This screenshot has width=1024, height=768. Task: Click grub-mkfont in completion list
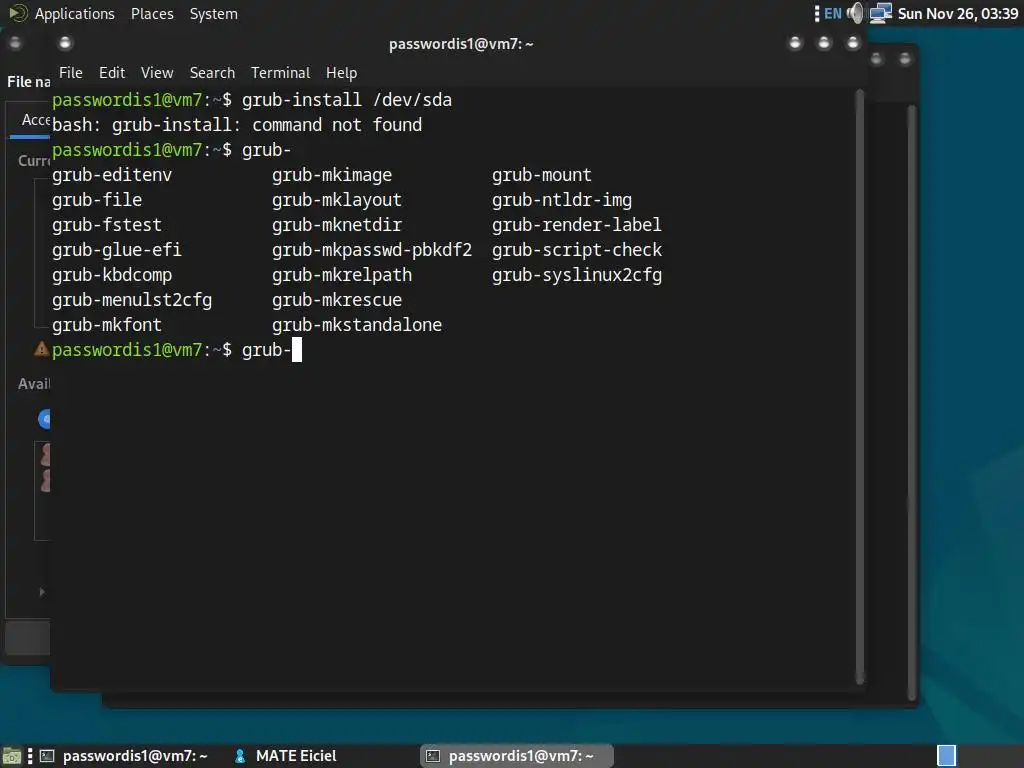click(106, 325)
